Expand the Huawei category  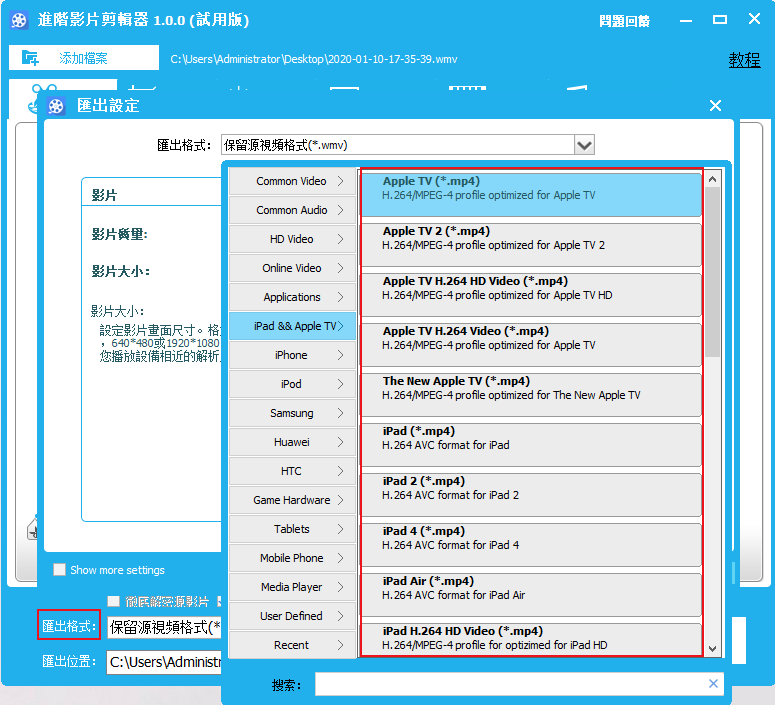(292, 442)
